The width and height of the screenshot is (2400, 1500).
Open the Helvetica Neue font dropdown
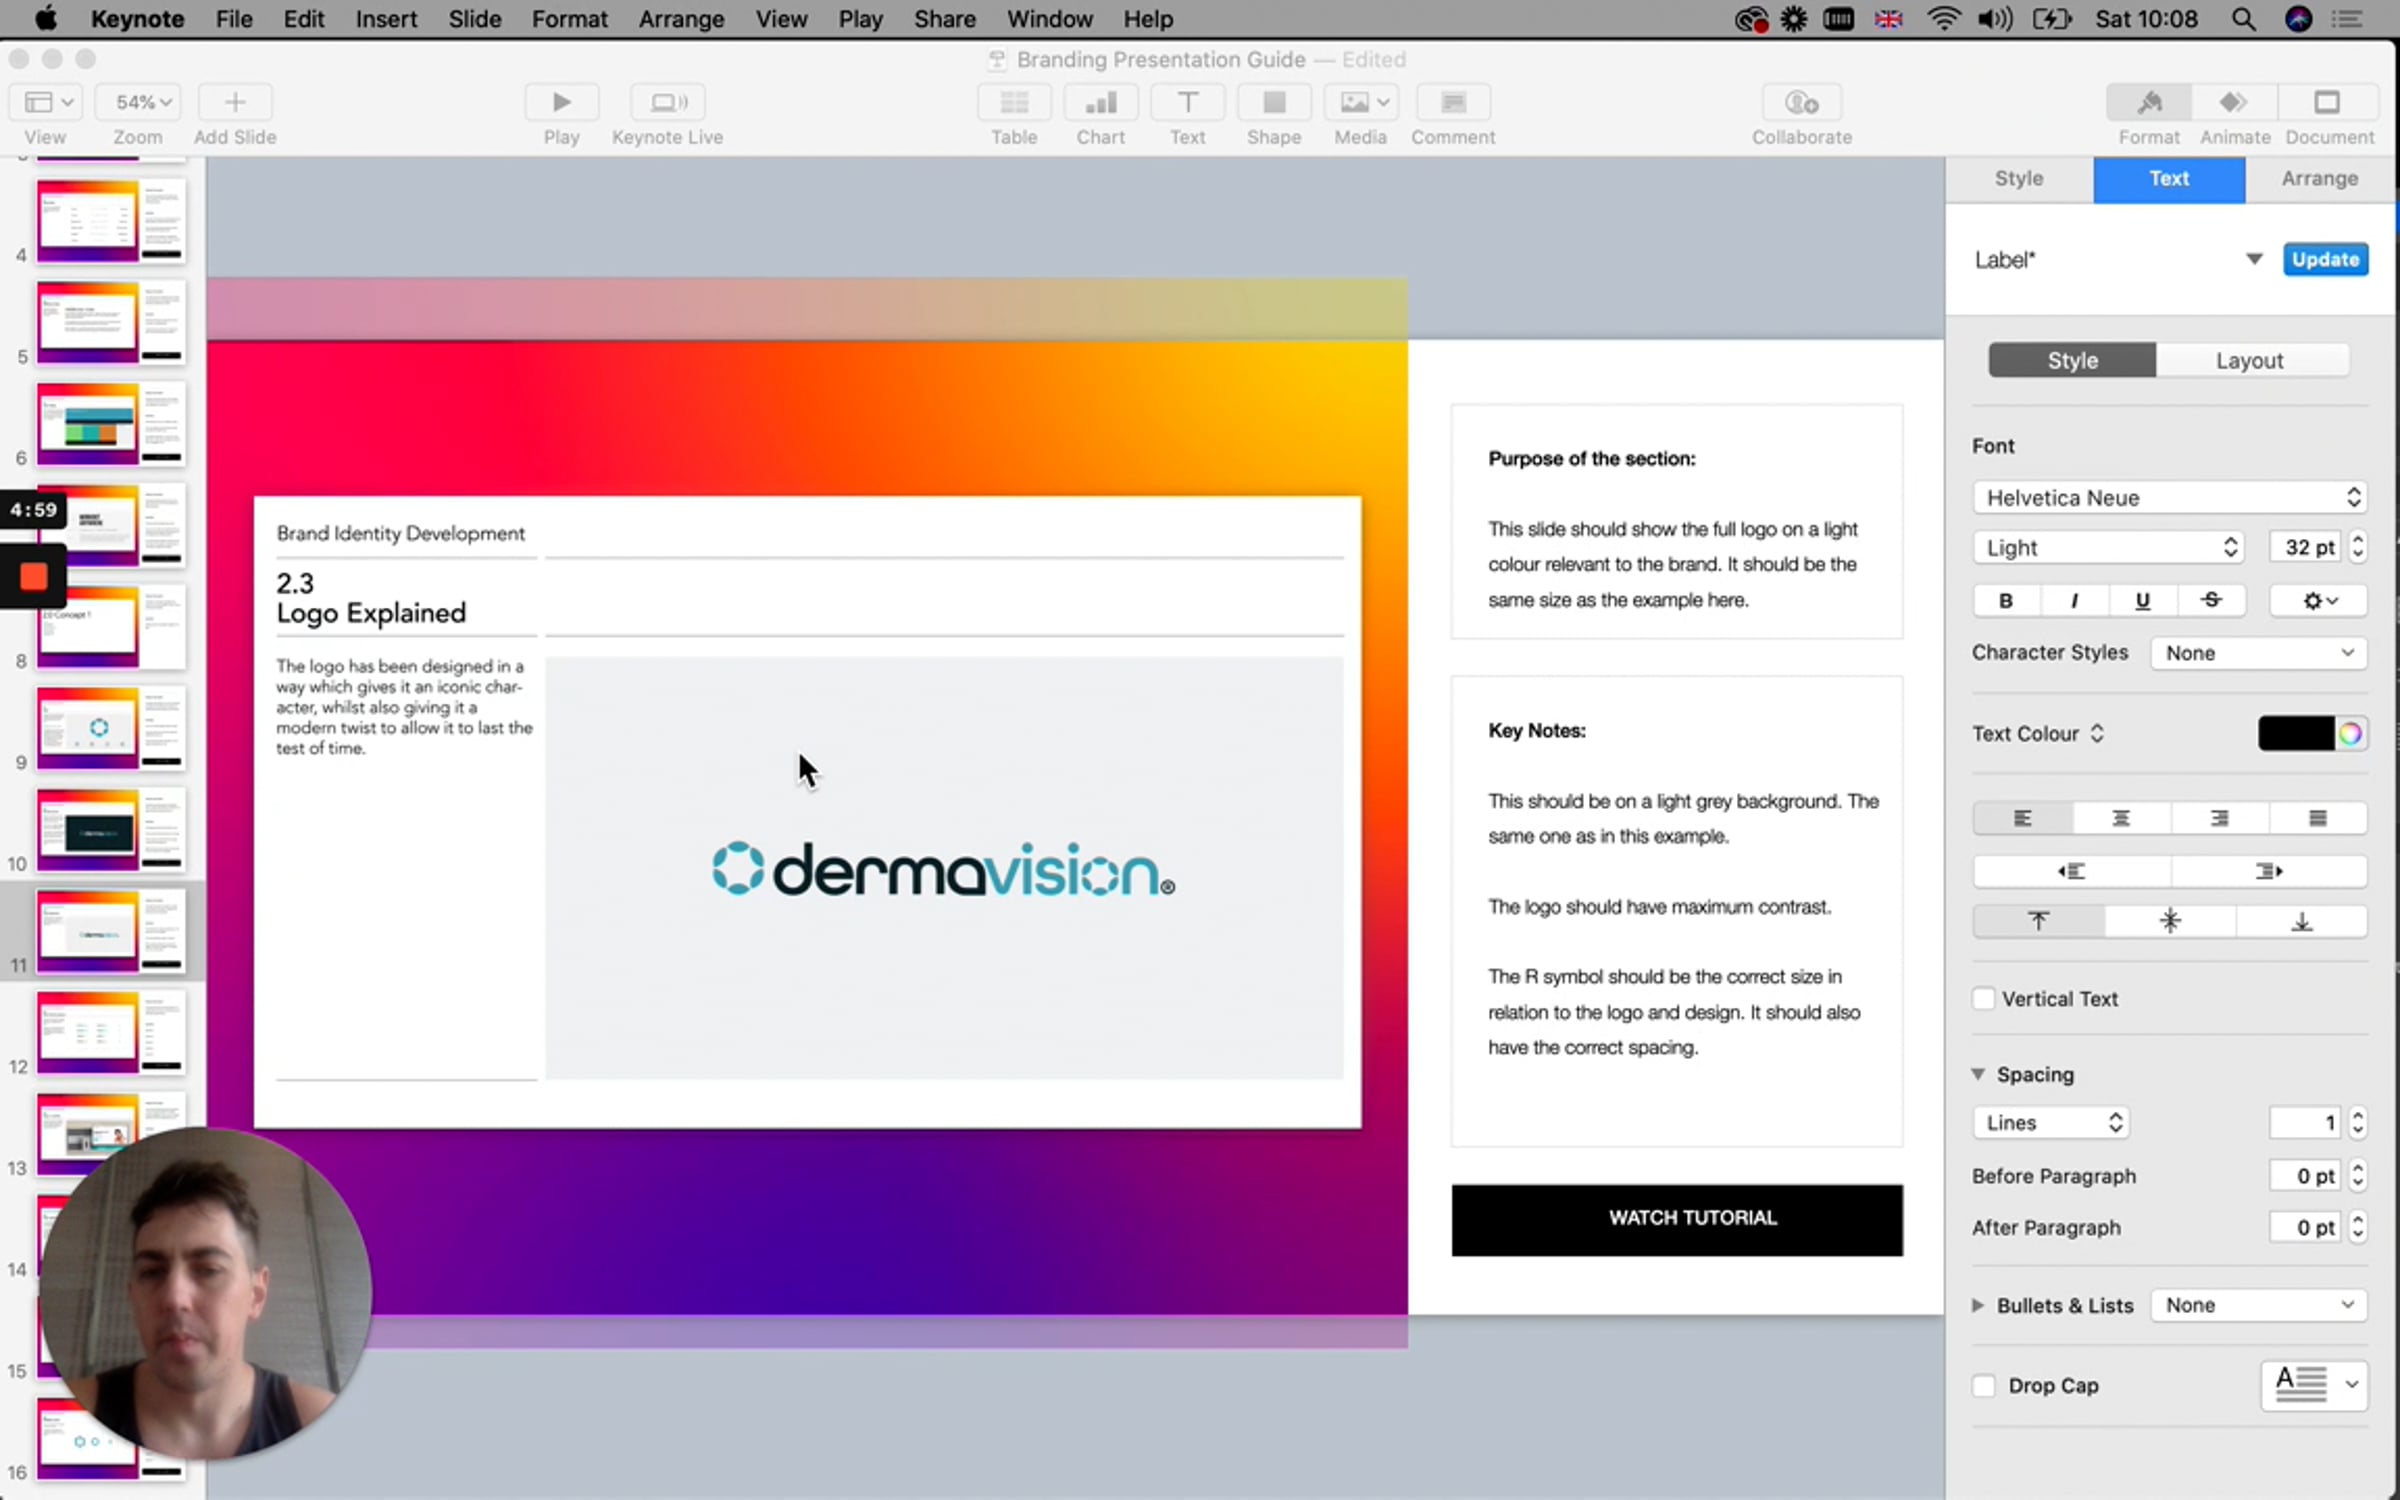[x=2168, y=497]
